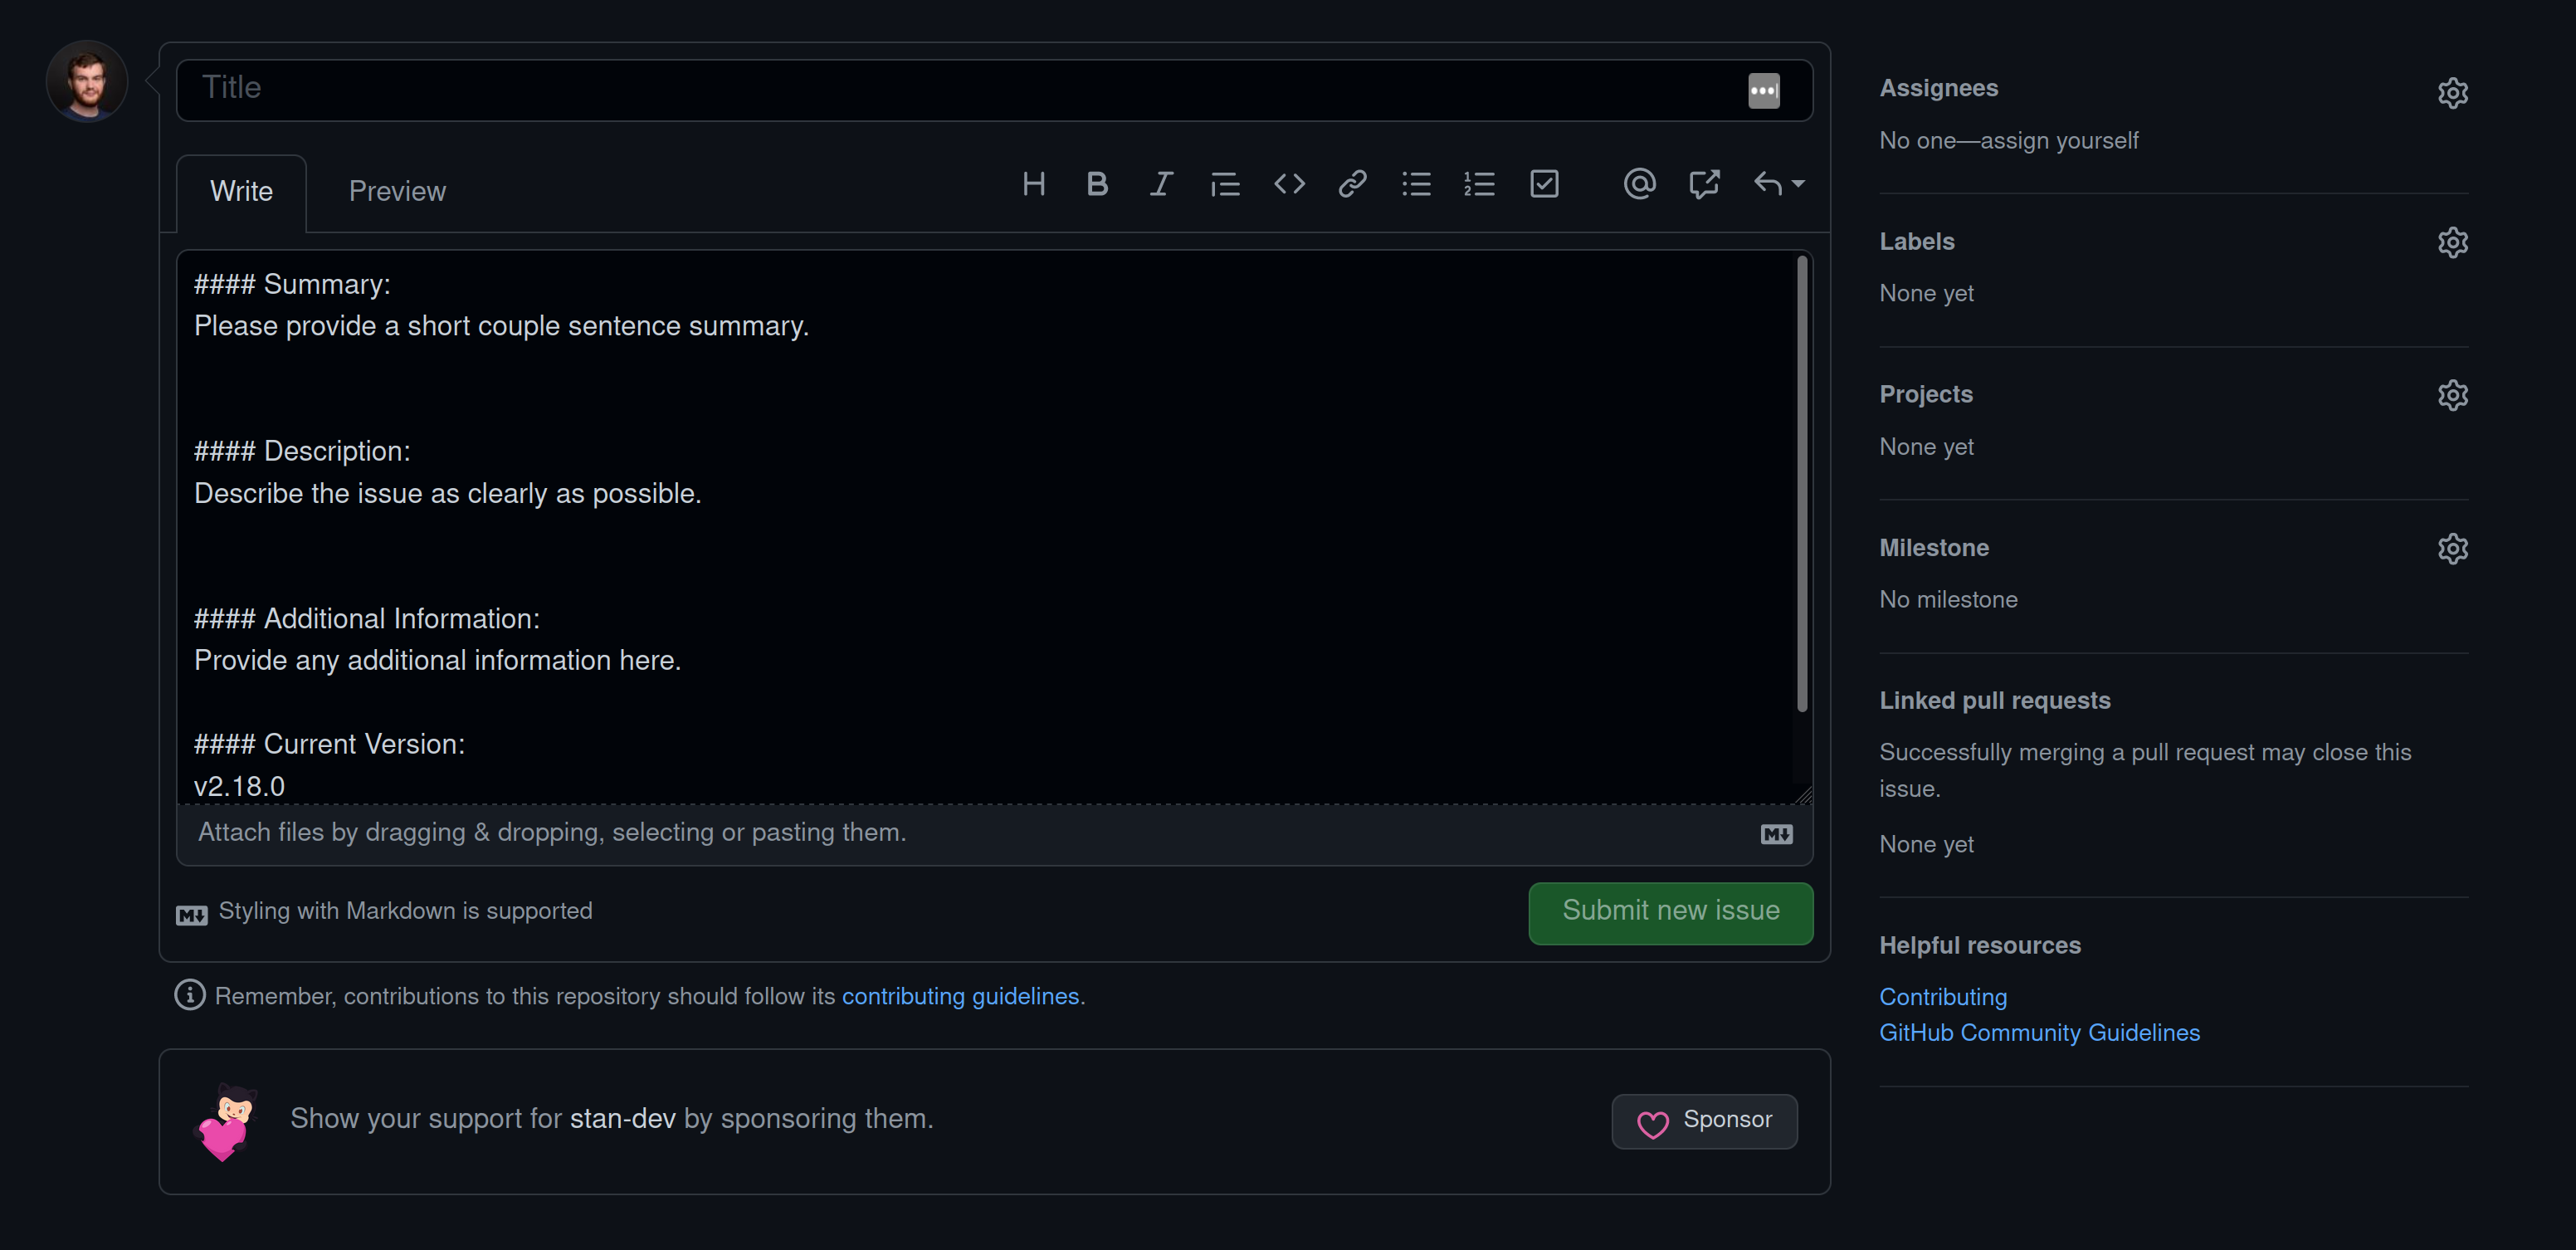Open the contributing guidelines link
2576x1250 pixels.
coord(960,996)
